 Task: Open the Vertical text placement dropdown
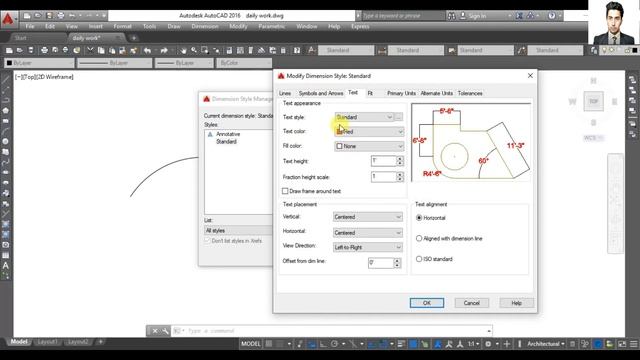point(368,217)
